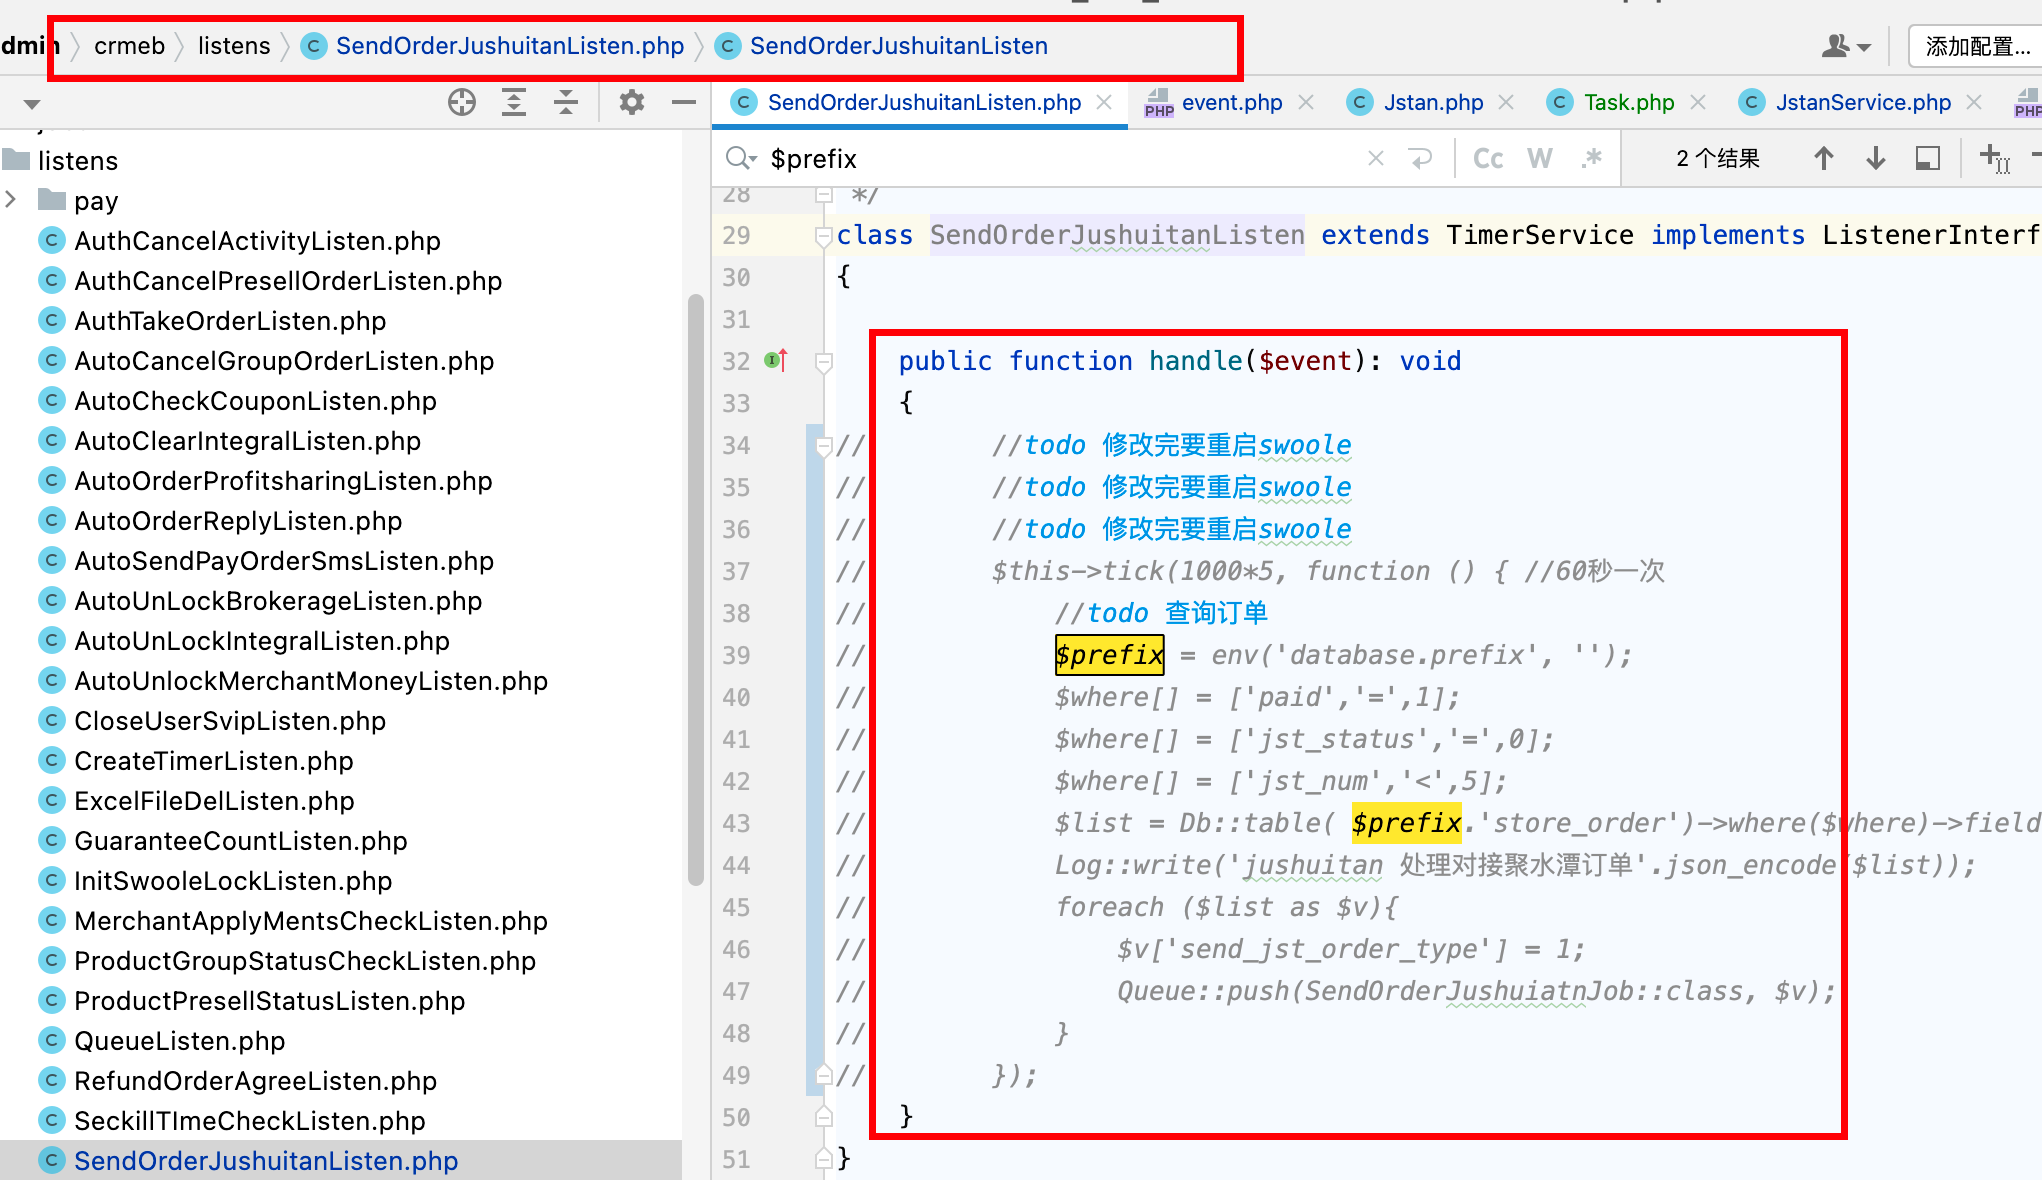Viewport: 2042px width, 1180px height.
Task: Switch to the event.php tab
Action: point(1232,102)
